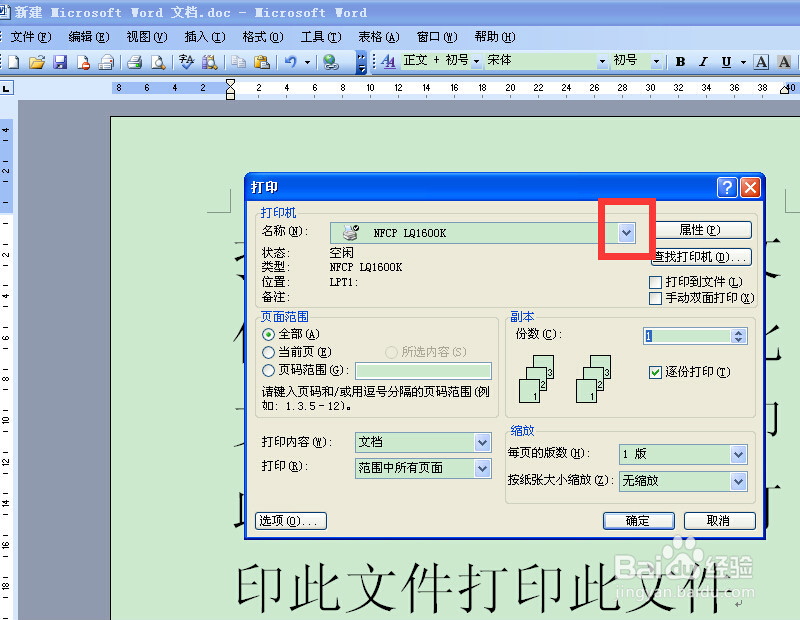Expand the 打印内容 dropdown

pyautogui.click(x=482, y=442)
